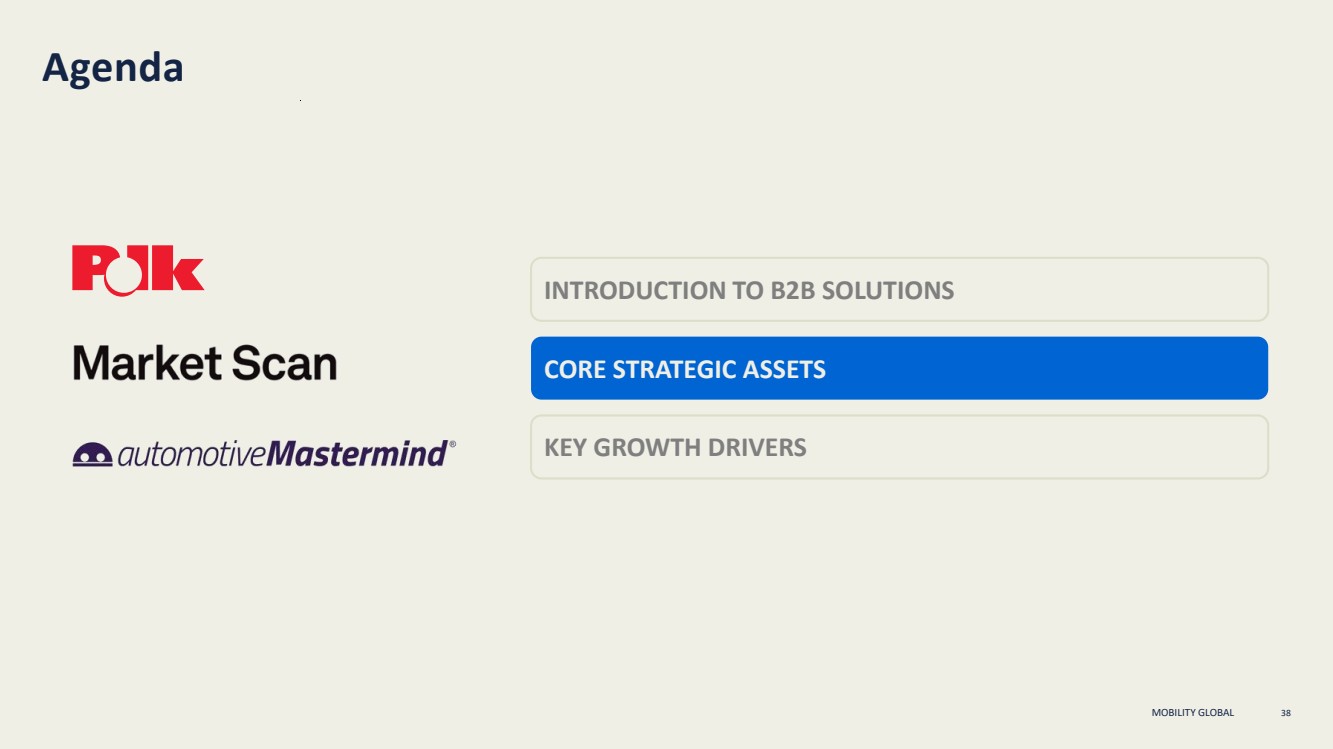Click the red Polk logo
The image size is (1333, 749).
click(x=138, y=270)
